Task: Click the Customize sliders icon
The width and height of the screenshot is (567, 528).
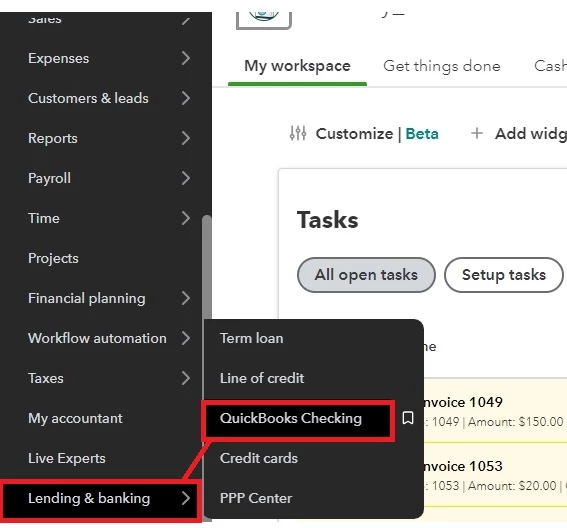Action: (298, 133)
